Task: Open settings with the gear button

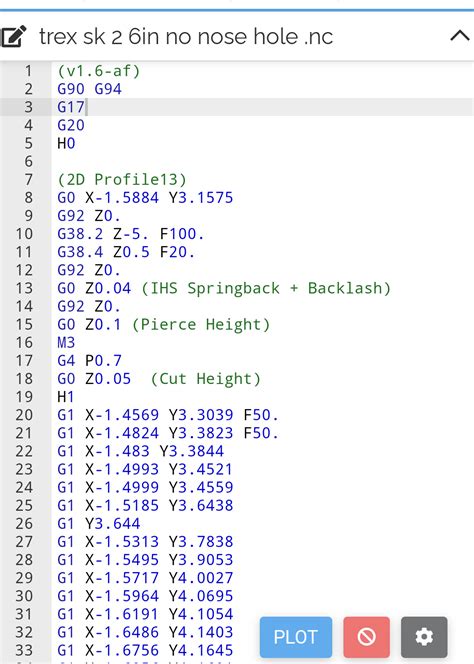Action: click(424, 637)
